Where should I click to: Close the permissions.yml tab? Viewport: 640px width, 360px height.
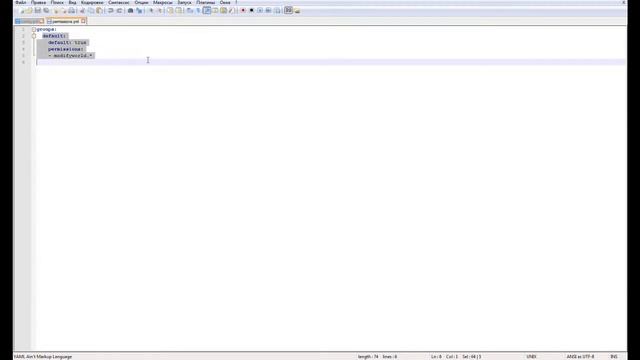[83, 21]
